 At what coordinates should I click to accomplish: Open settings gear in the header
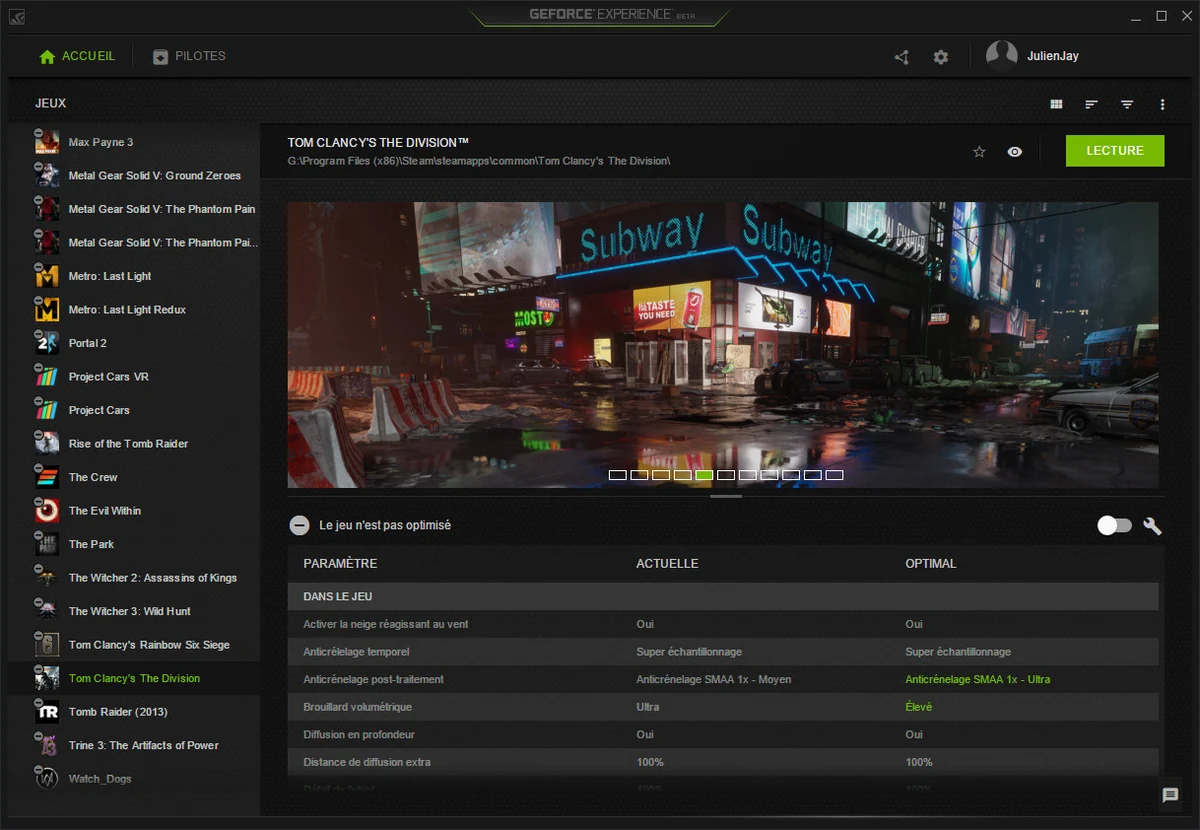coord(941,57)
